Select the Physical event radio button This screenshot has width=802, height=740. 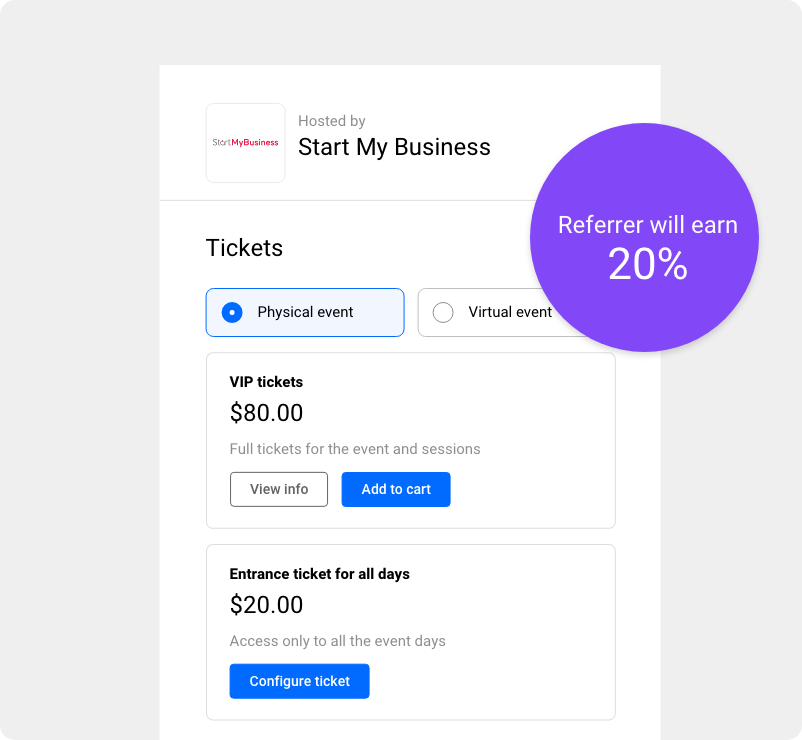(x=232, y=312)
